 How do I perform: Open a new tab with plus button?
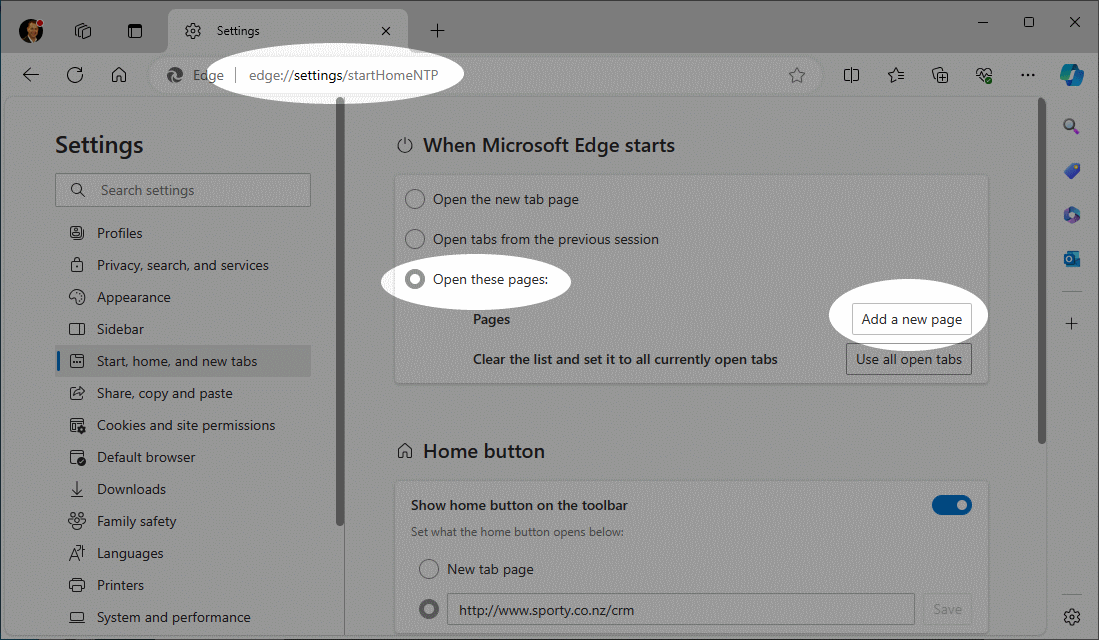tap(437, 31)
